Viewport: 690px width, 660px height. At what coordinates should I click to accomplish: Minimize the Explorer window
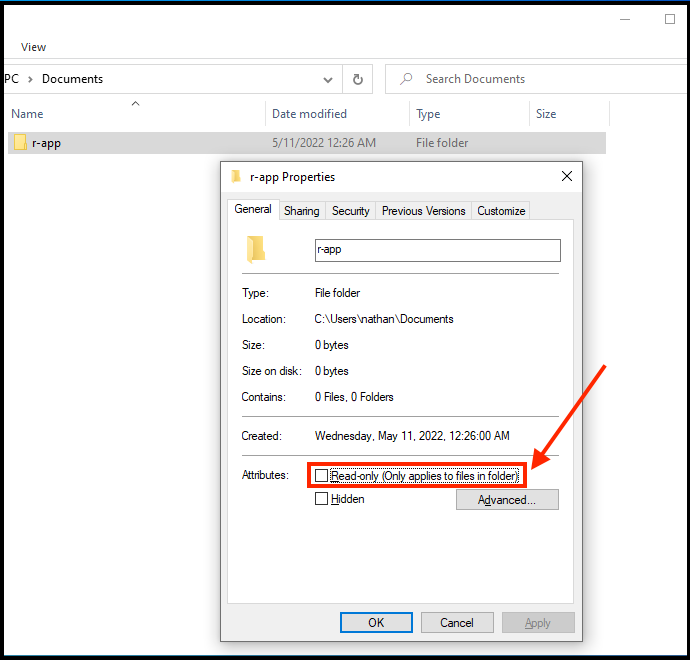pyautogui.click(x=625, y=19)
